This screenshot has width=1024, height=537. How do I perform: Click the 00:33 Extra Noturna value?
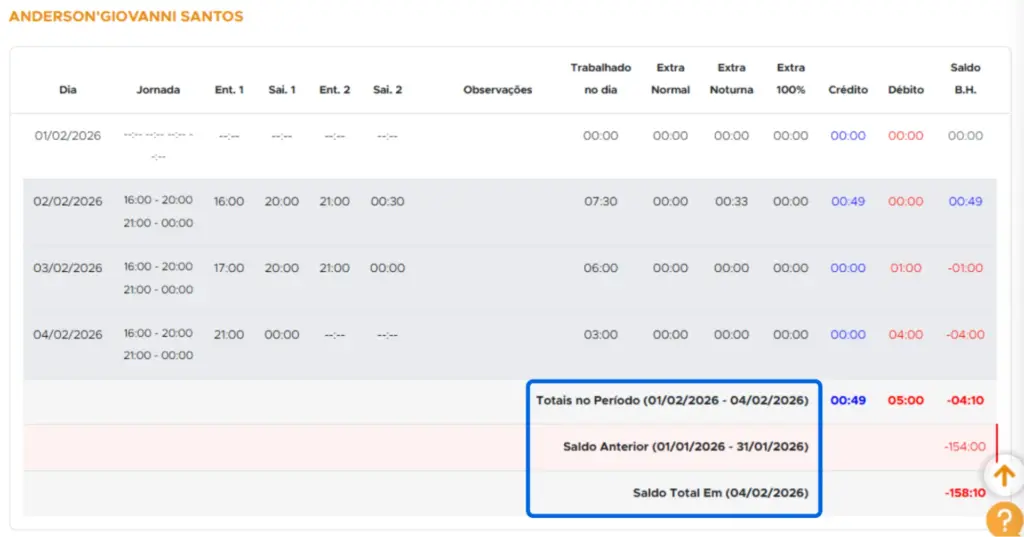[x=731, y=201]
